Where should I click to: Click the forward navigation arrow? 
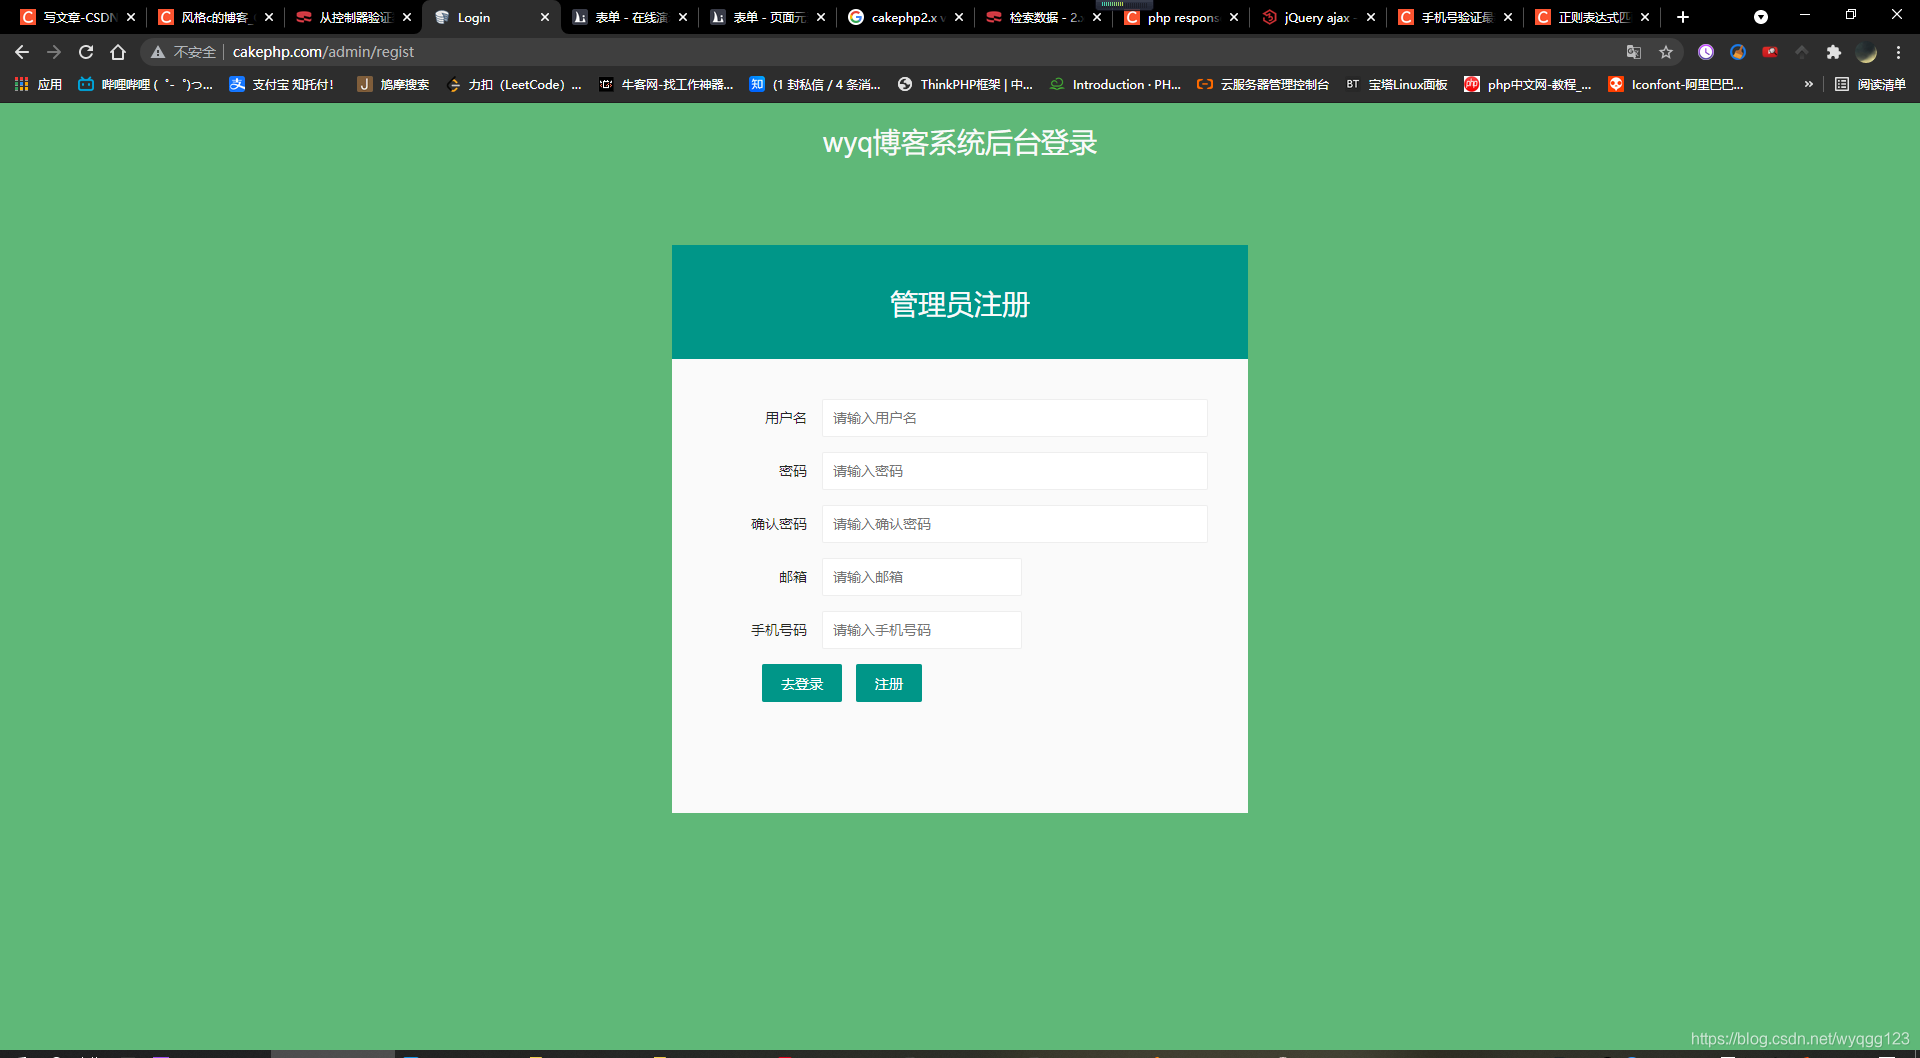coord(54,52)
